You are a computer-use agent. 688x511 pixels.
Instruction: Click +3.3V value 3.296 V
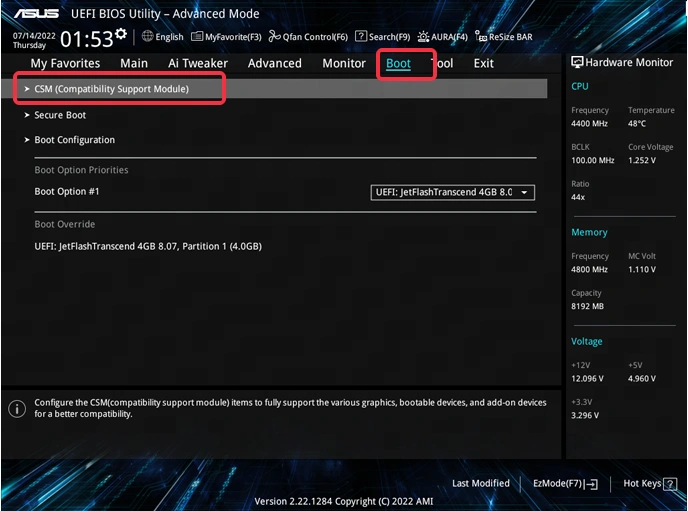[585, 415]
